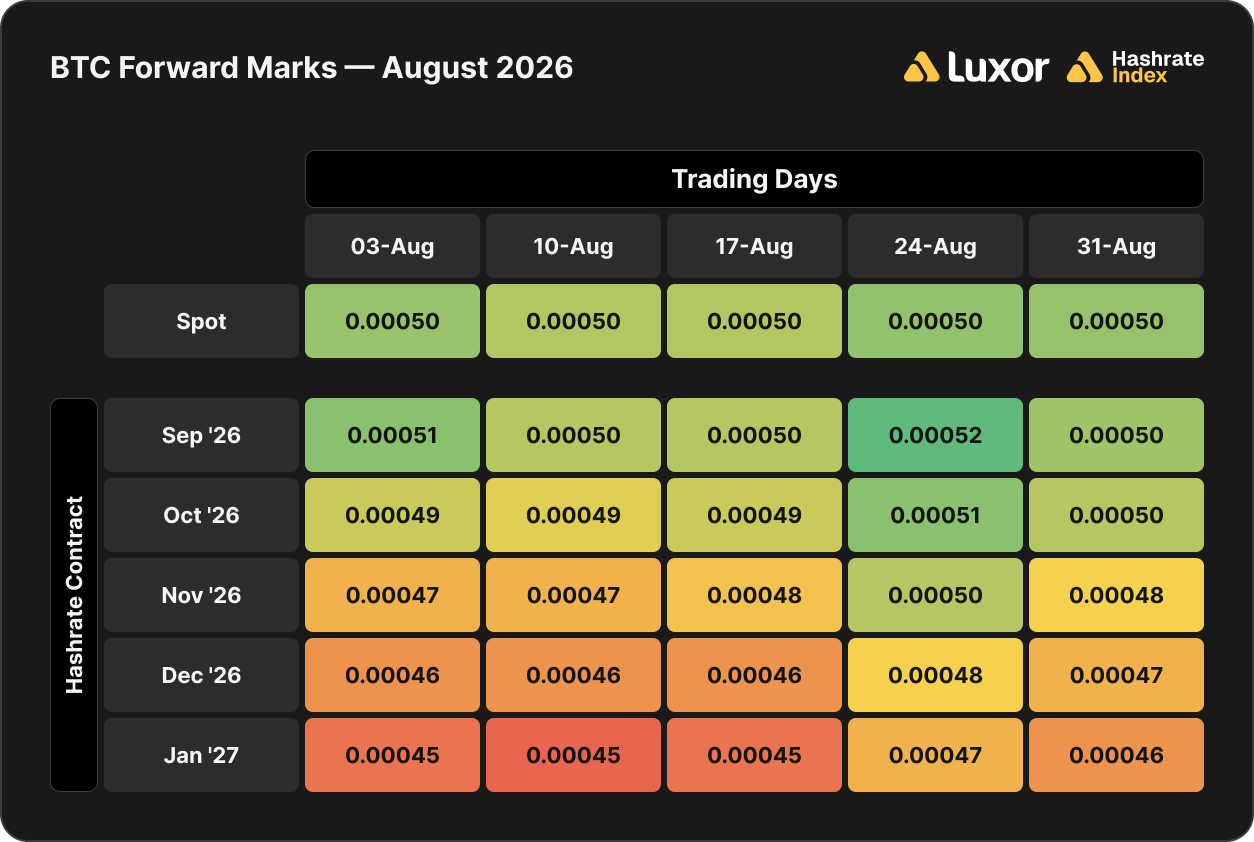Click the BTC Forward Marks title
The width and height of the screenshot is (1254, 842).
[x=312, y=67]
